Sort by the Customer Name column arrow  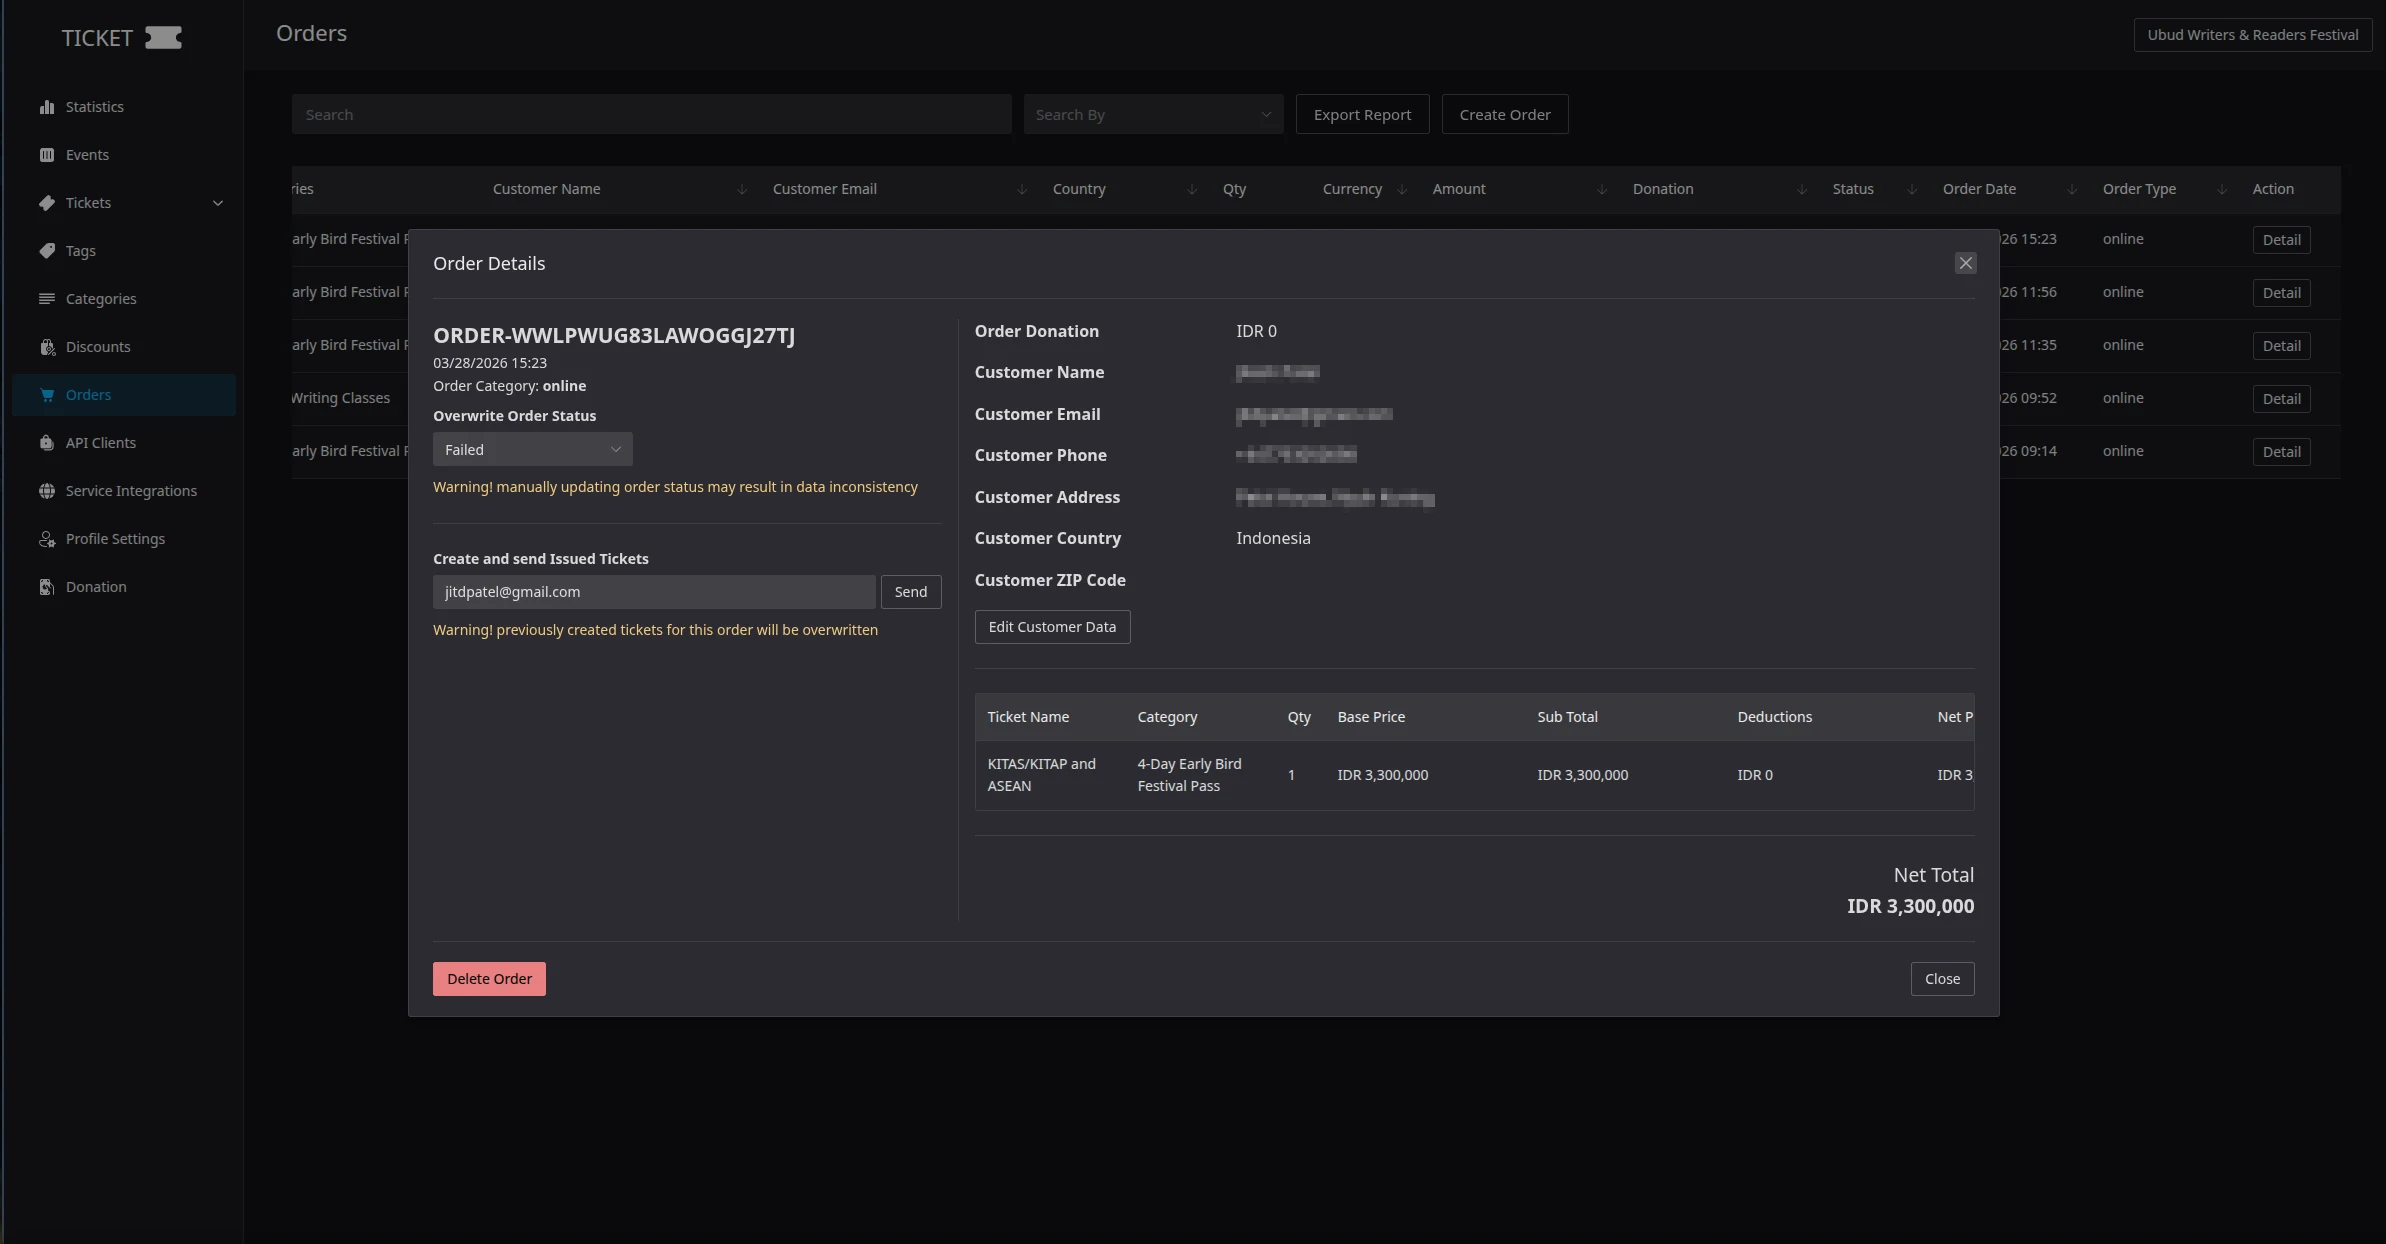point(742,190)
